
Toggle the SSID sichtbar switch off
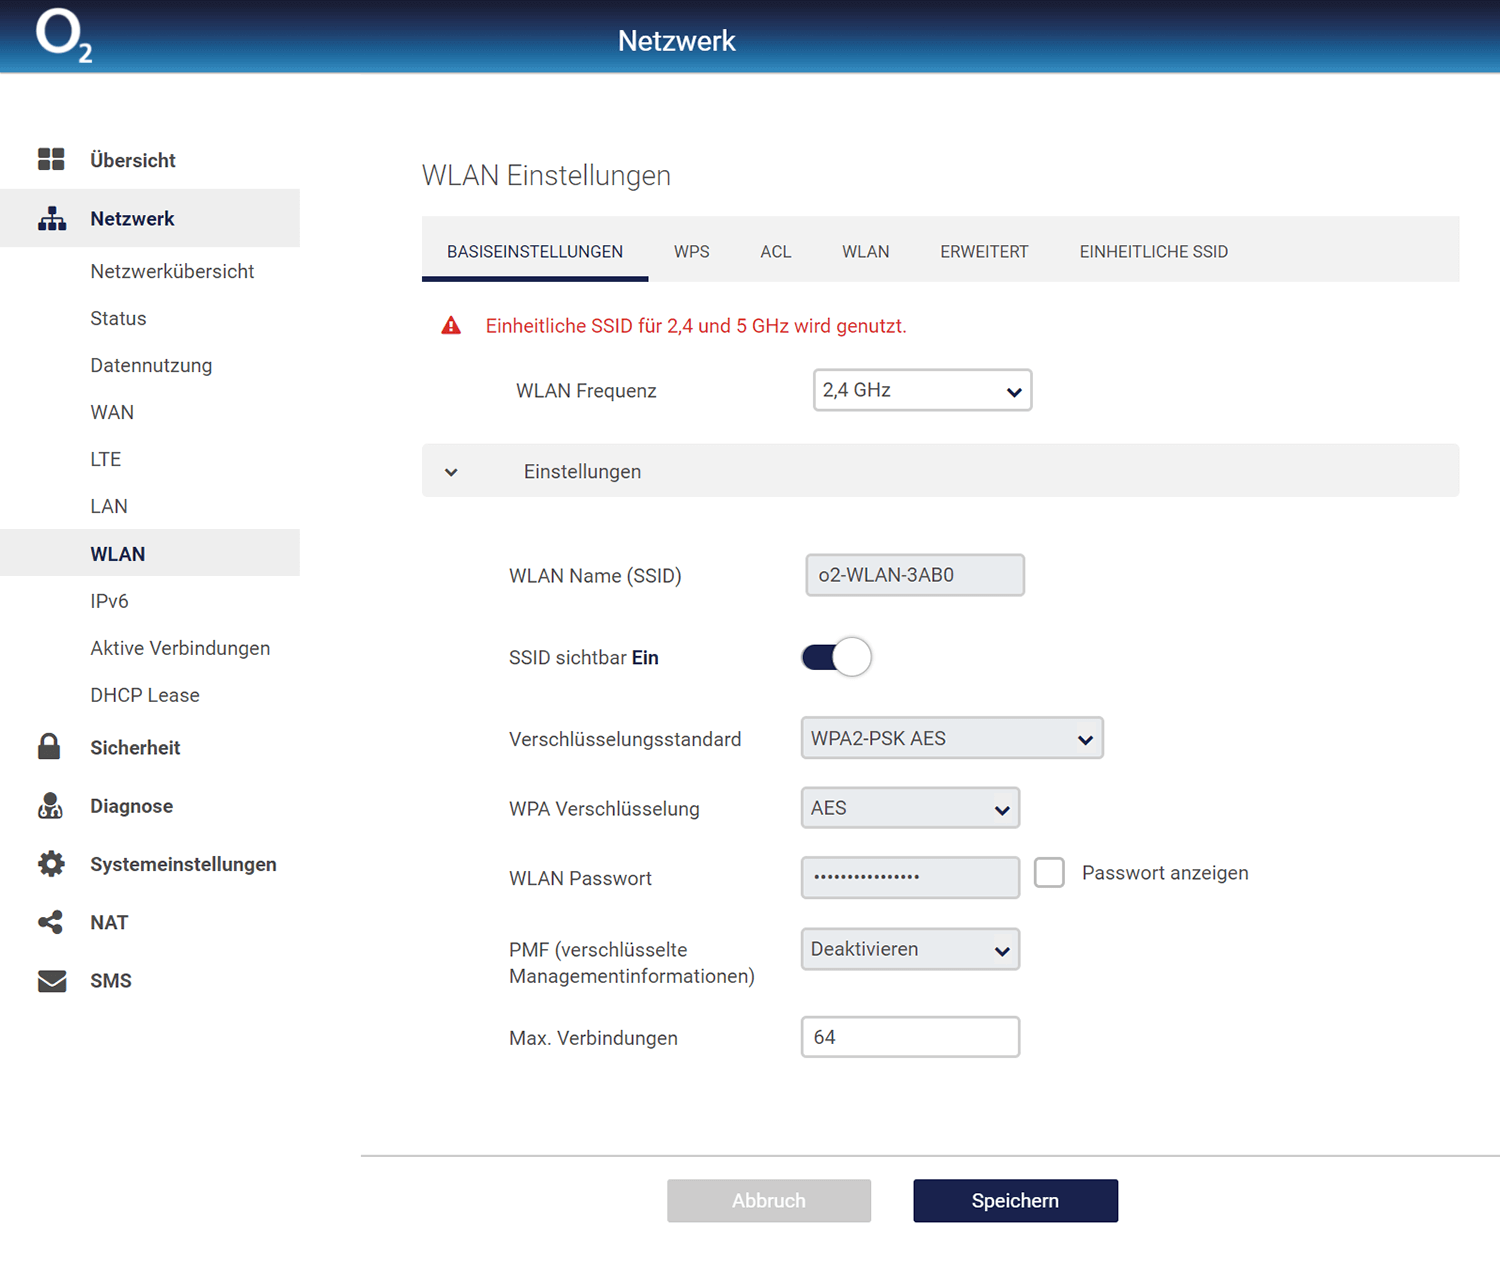pos(836,657)
